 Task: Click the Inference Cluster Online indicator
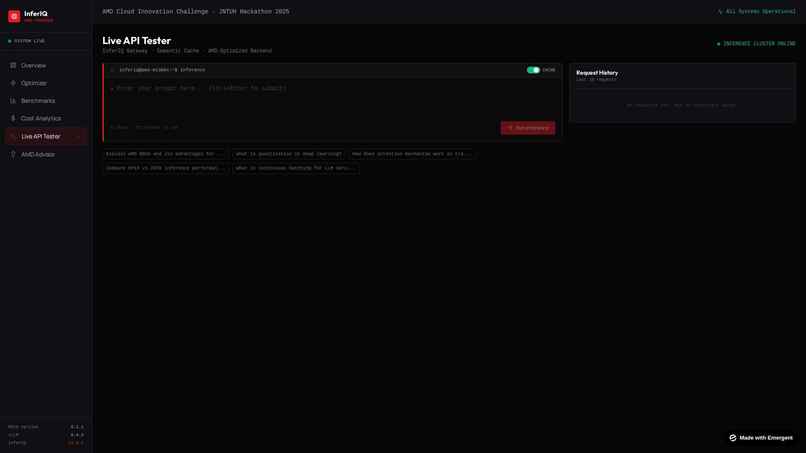[x=756, y=44]
